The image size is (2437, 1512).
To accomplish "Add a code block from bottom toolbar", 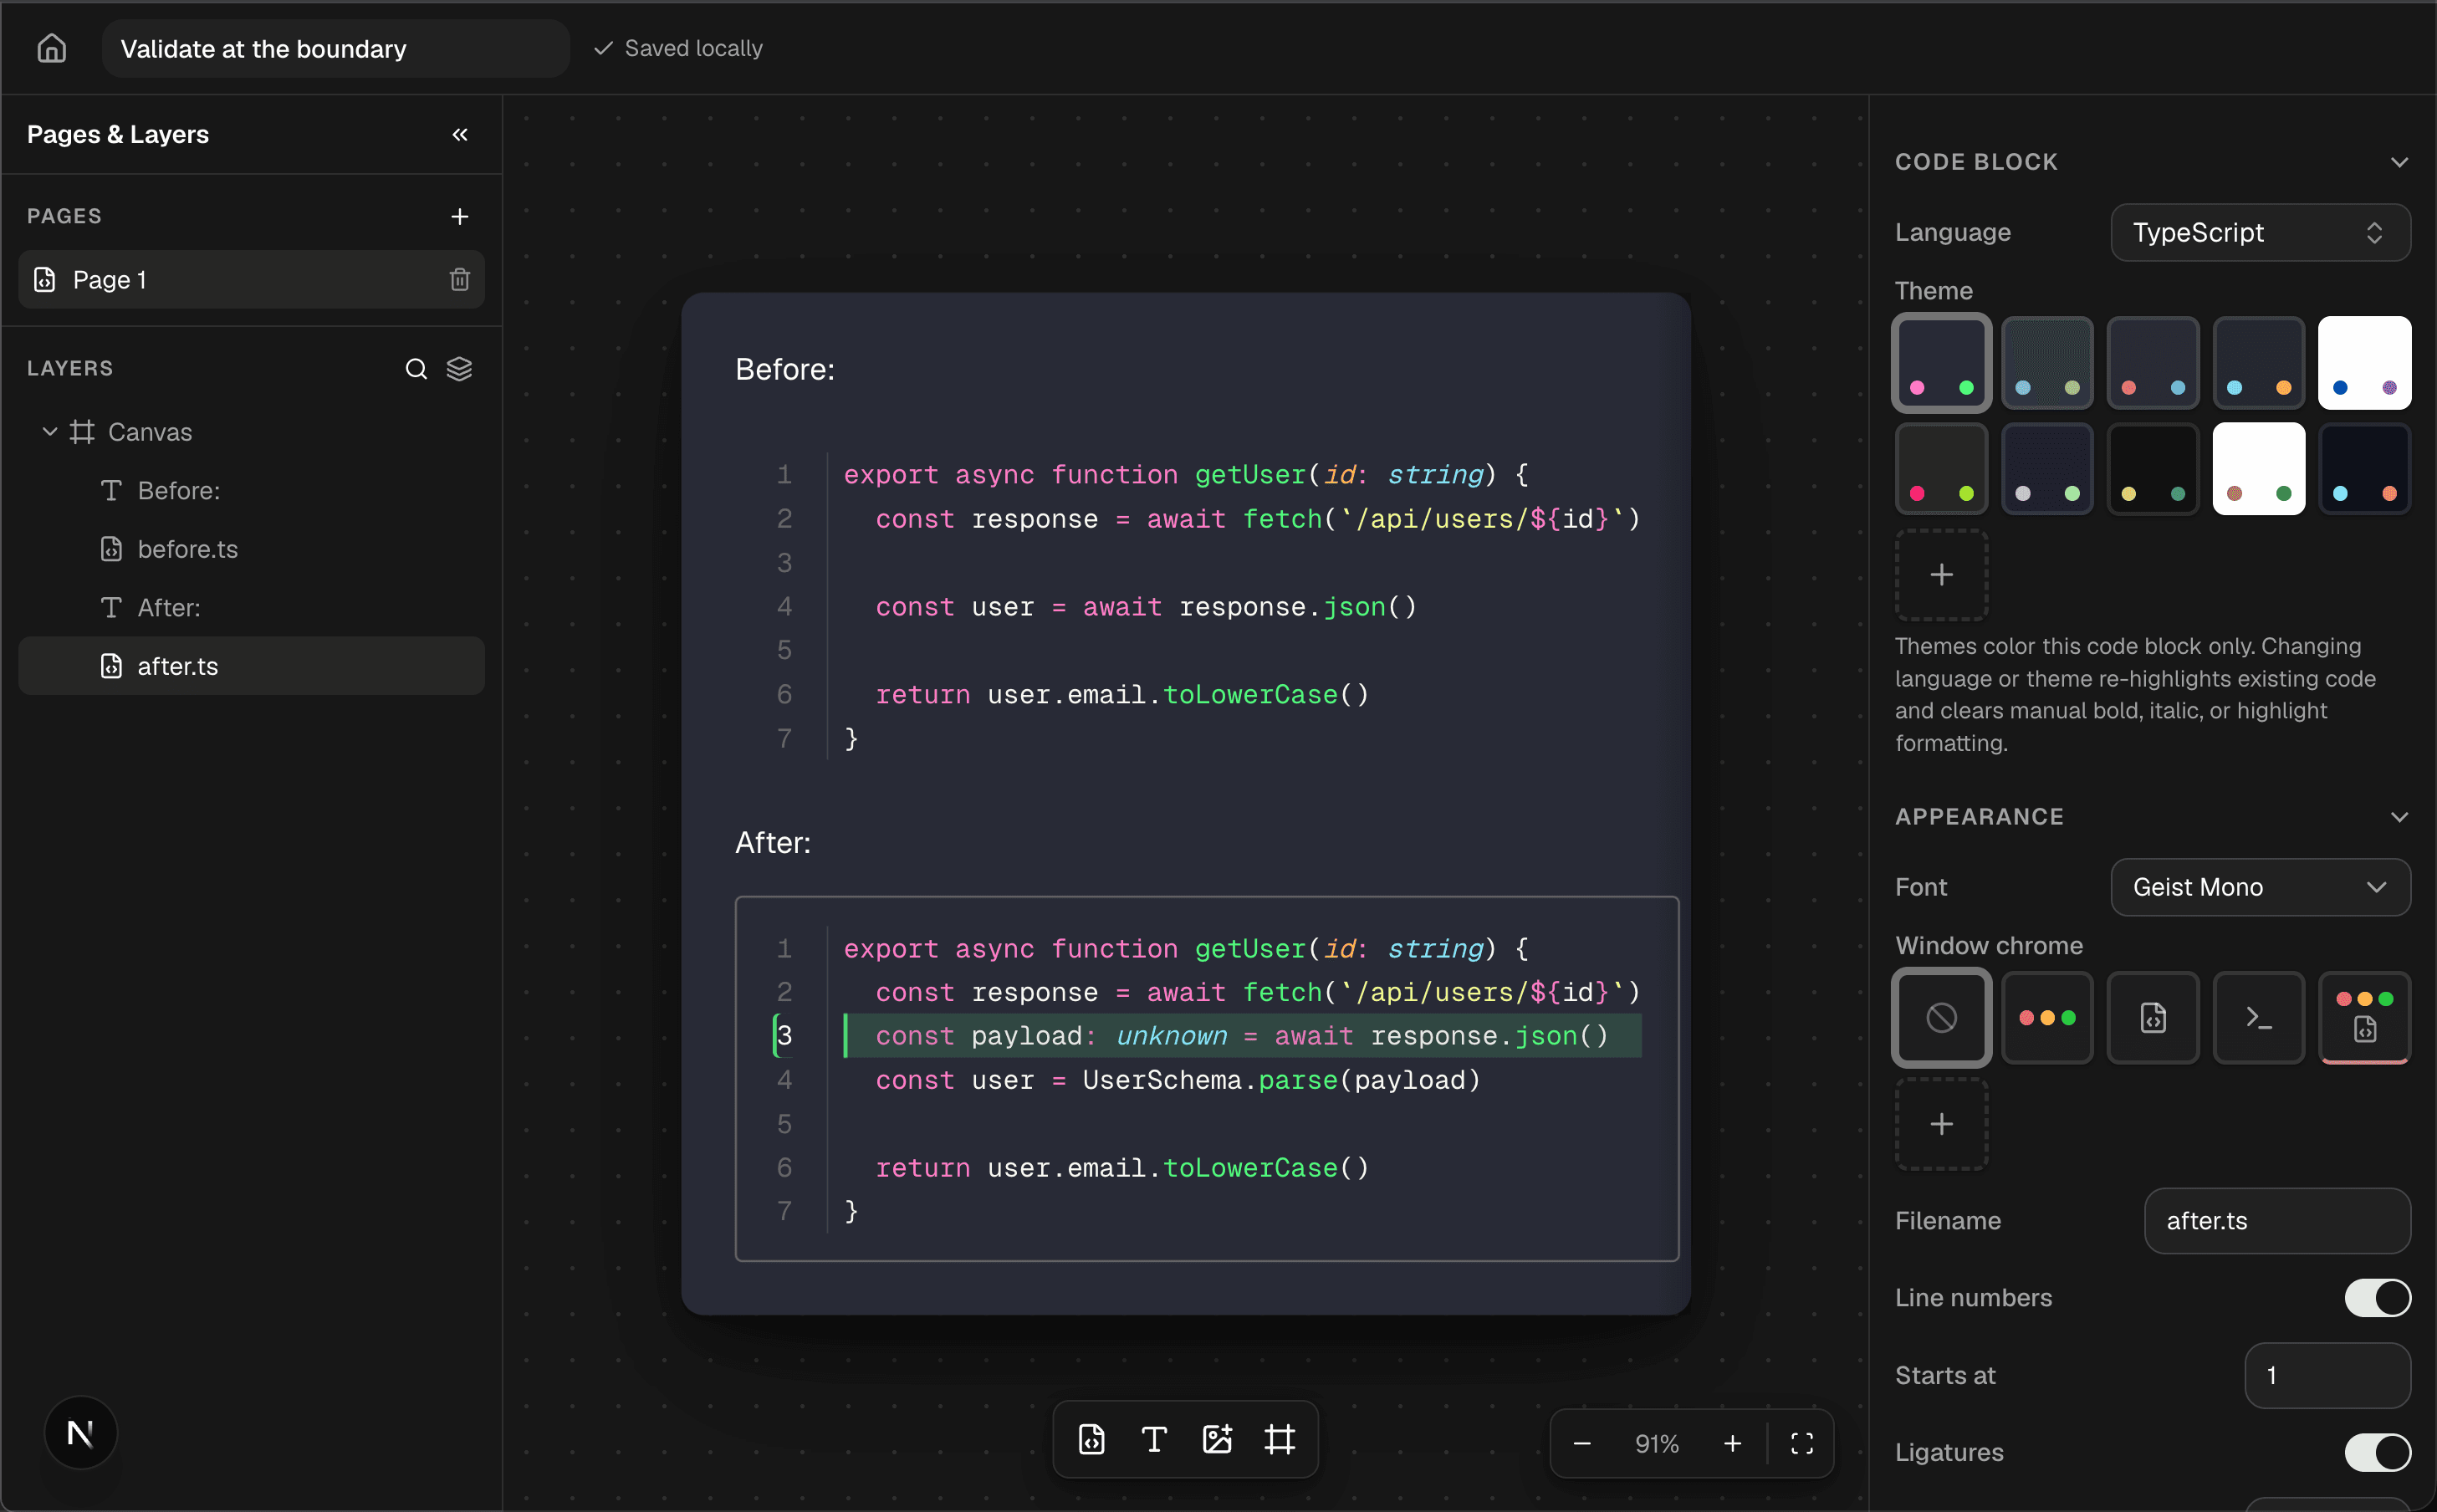I will coord(1092,1439).
